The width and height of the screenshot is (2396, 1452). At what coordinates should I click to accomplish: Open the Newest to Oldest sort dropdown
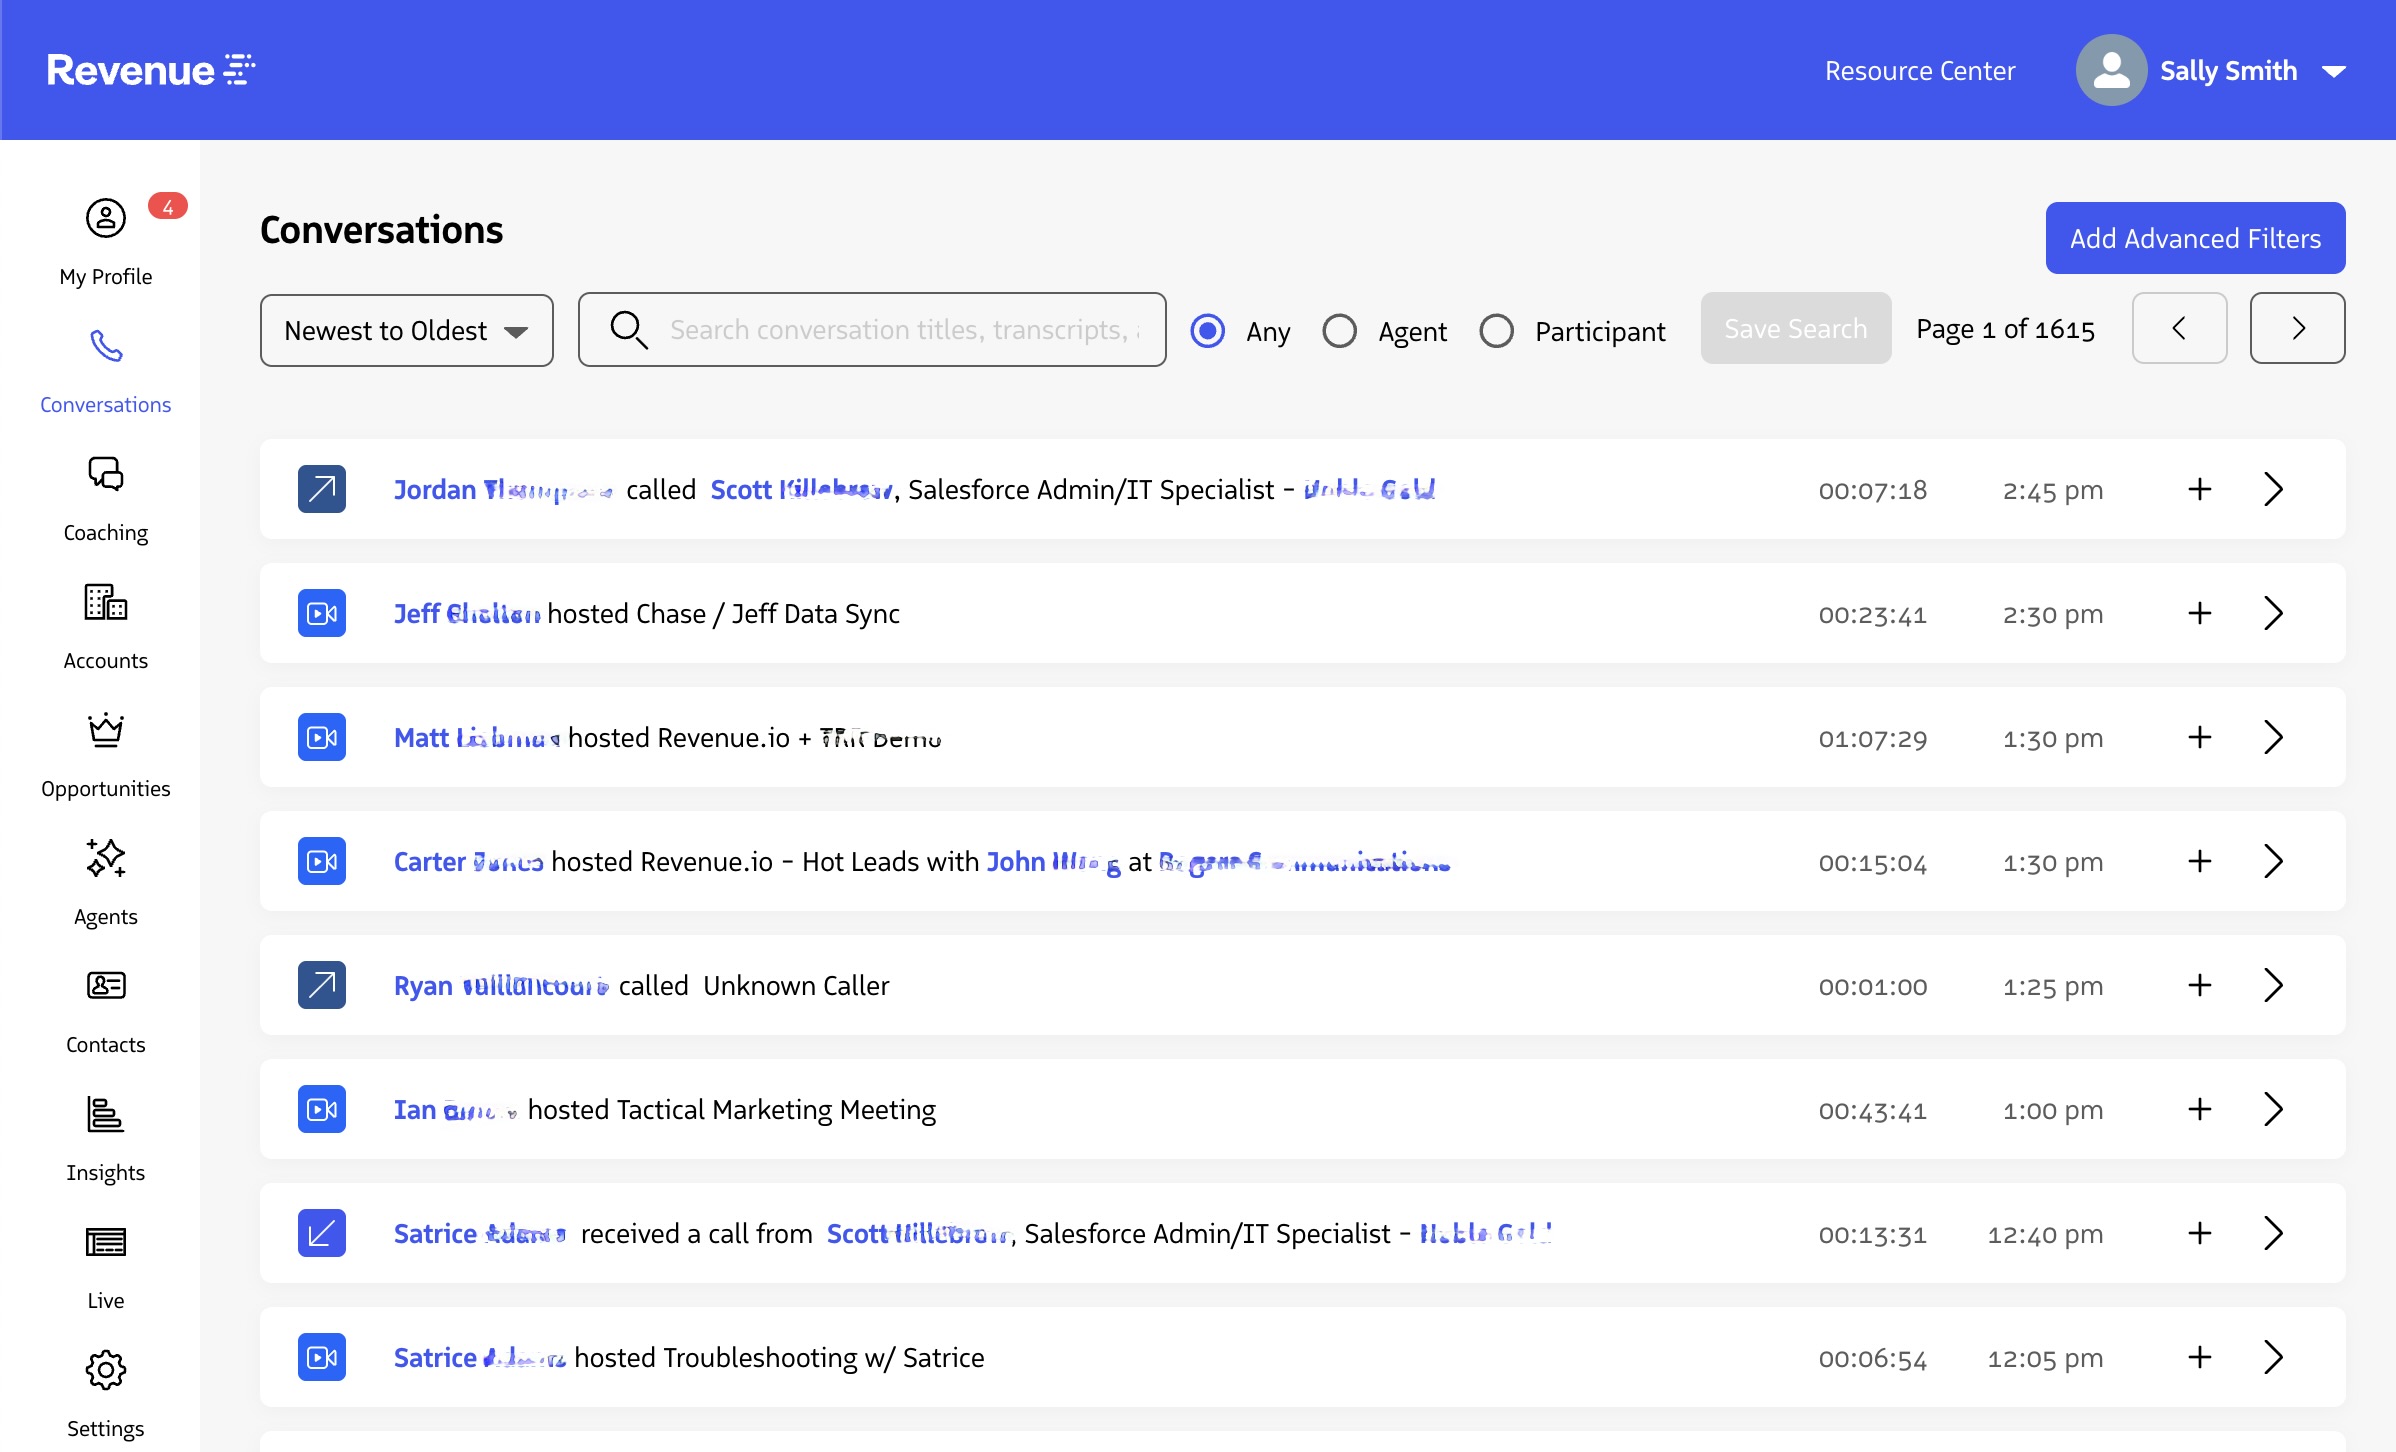(x=406, y=330)
